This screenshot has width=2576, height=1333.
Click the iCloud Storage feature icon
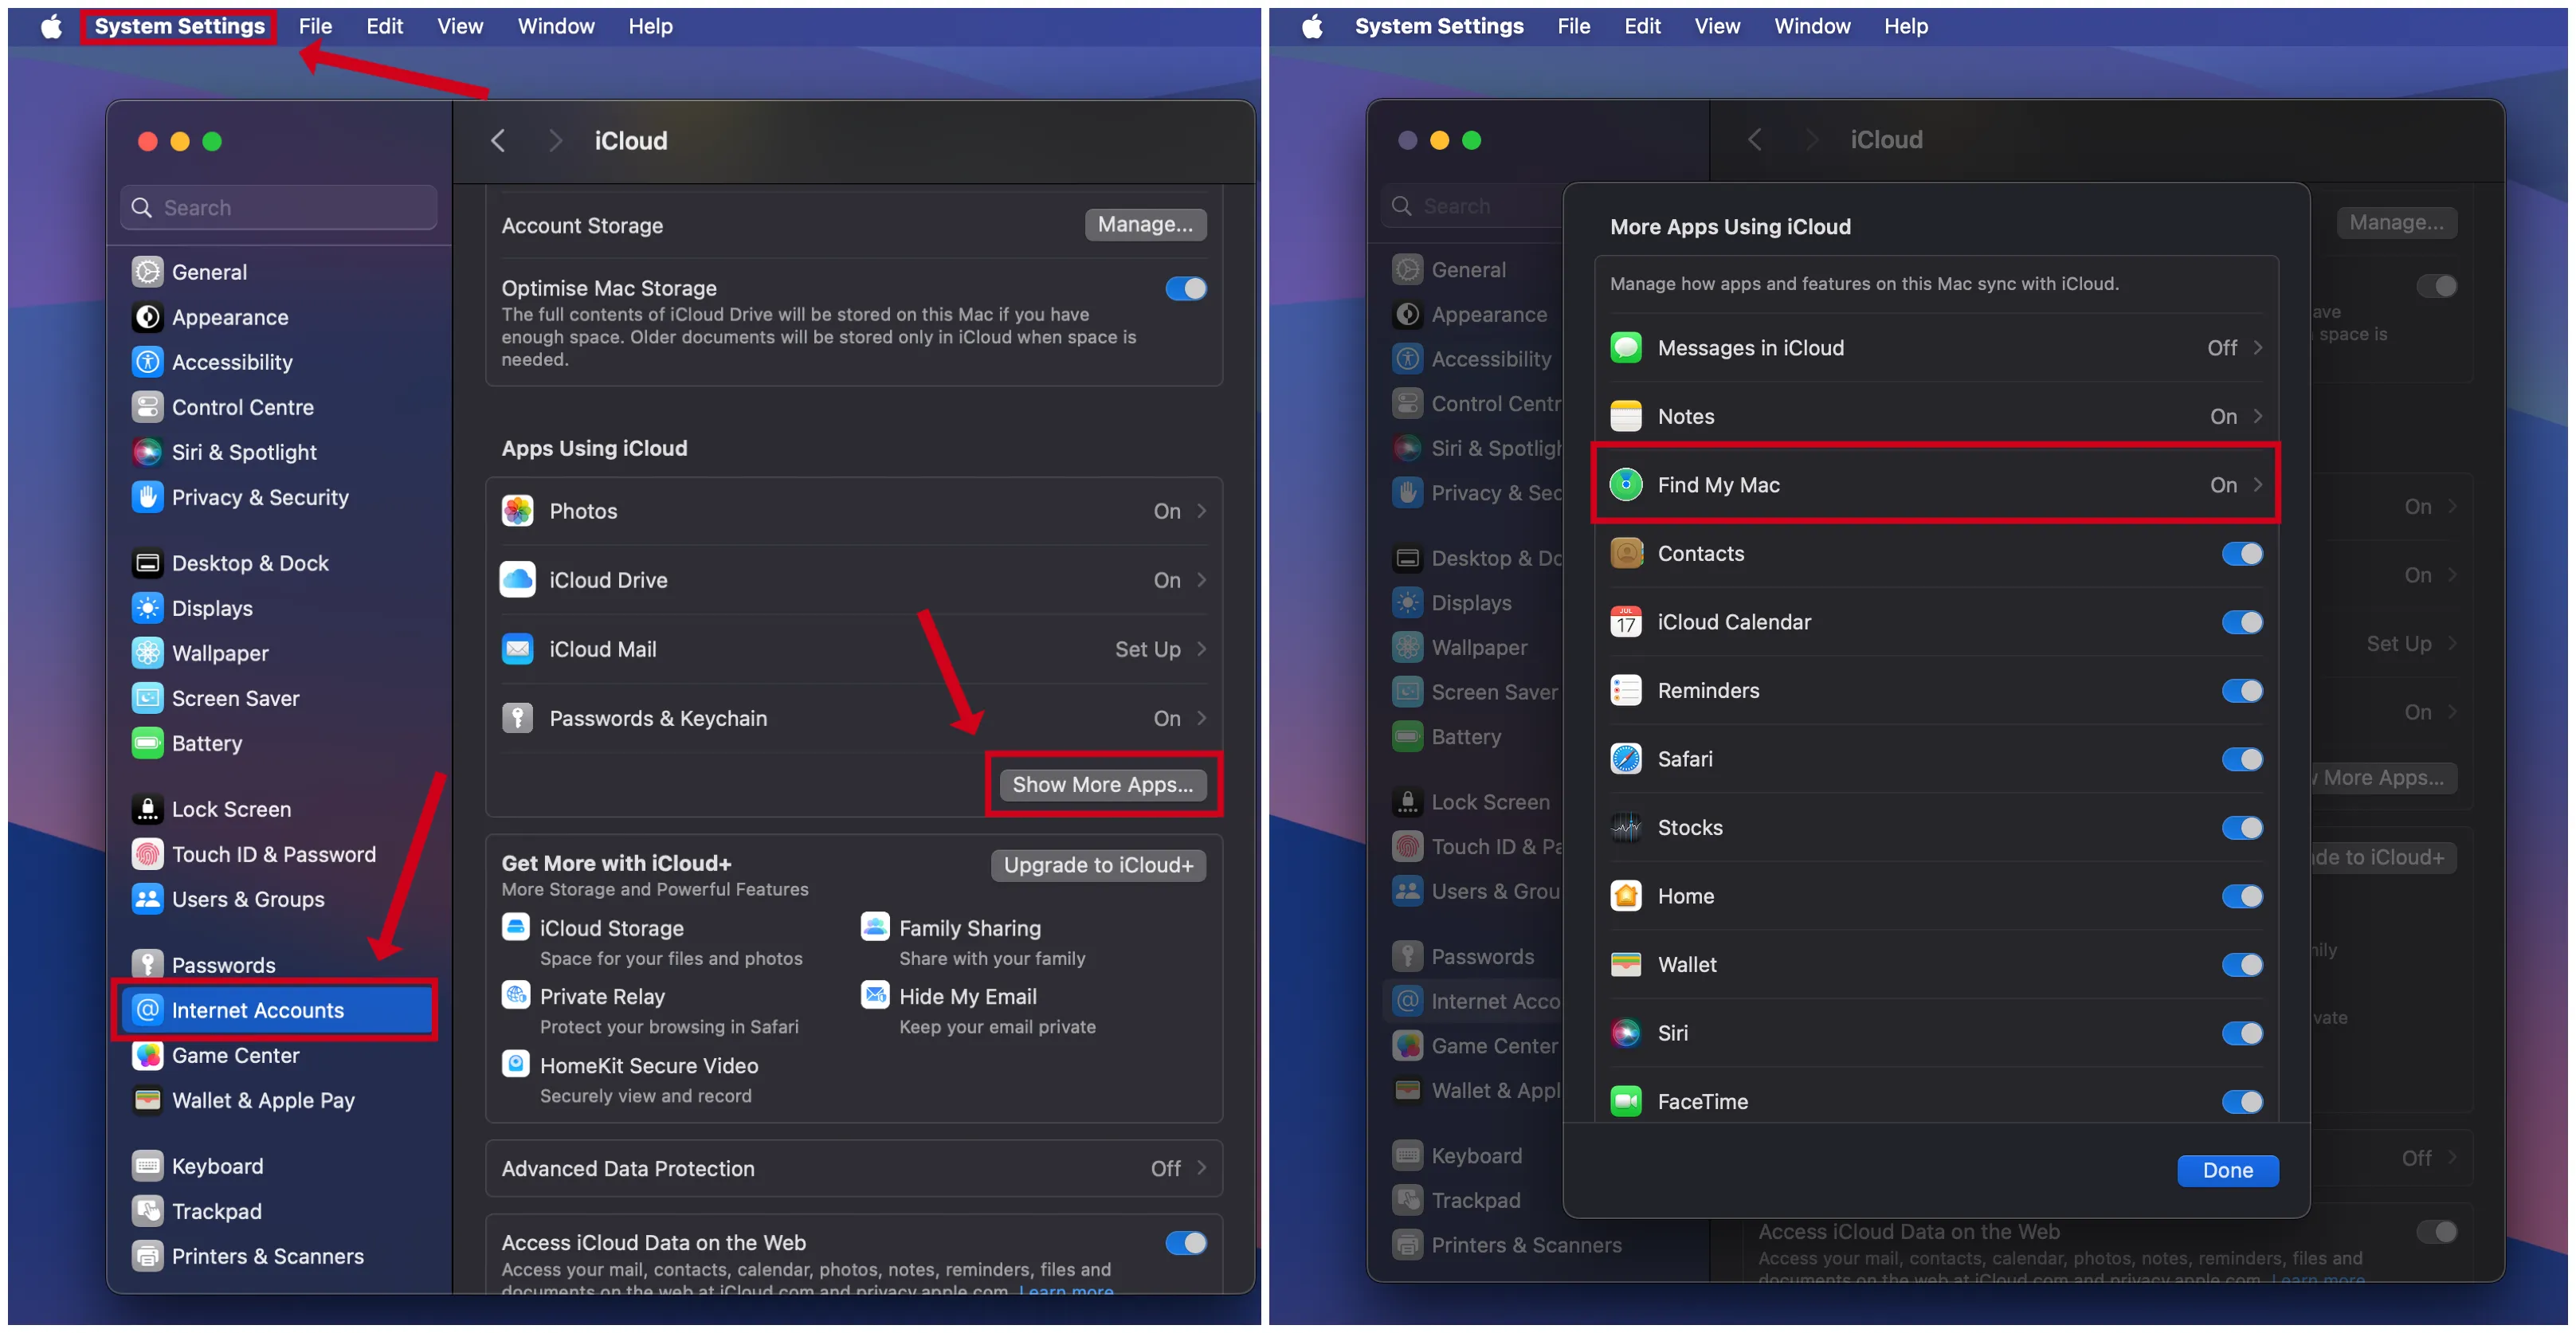coord(516,927)
